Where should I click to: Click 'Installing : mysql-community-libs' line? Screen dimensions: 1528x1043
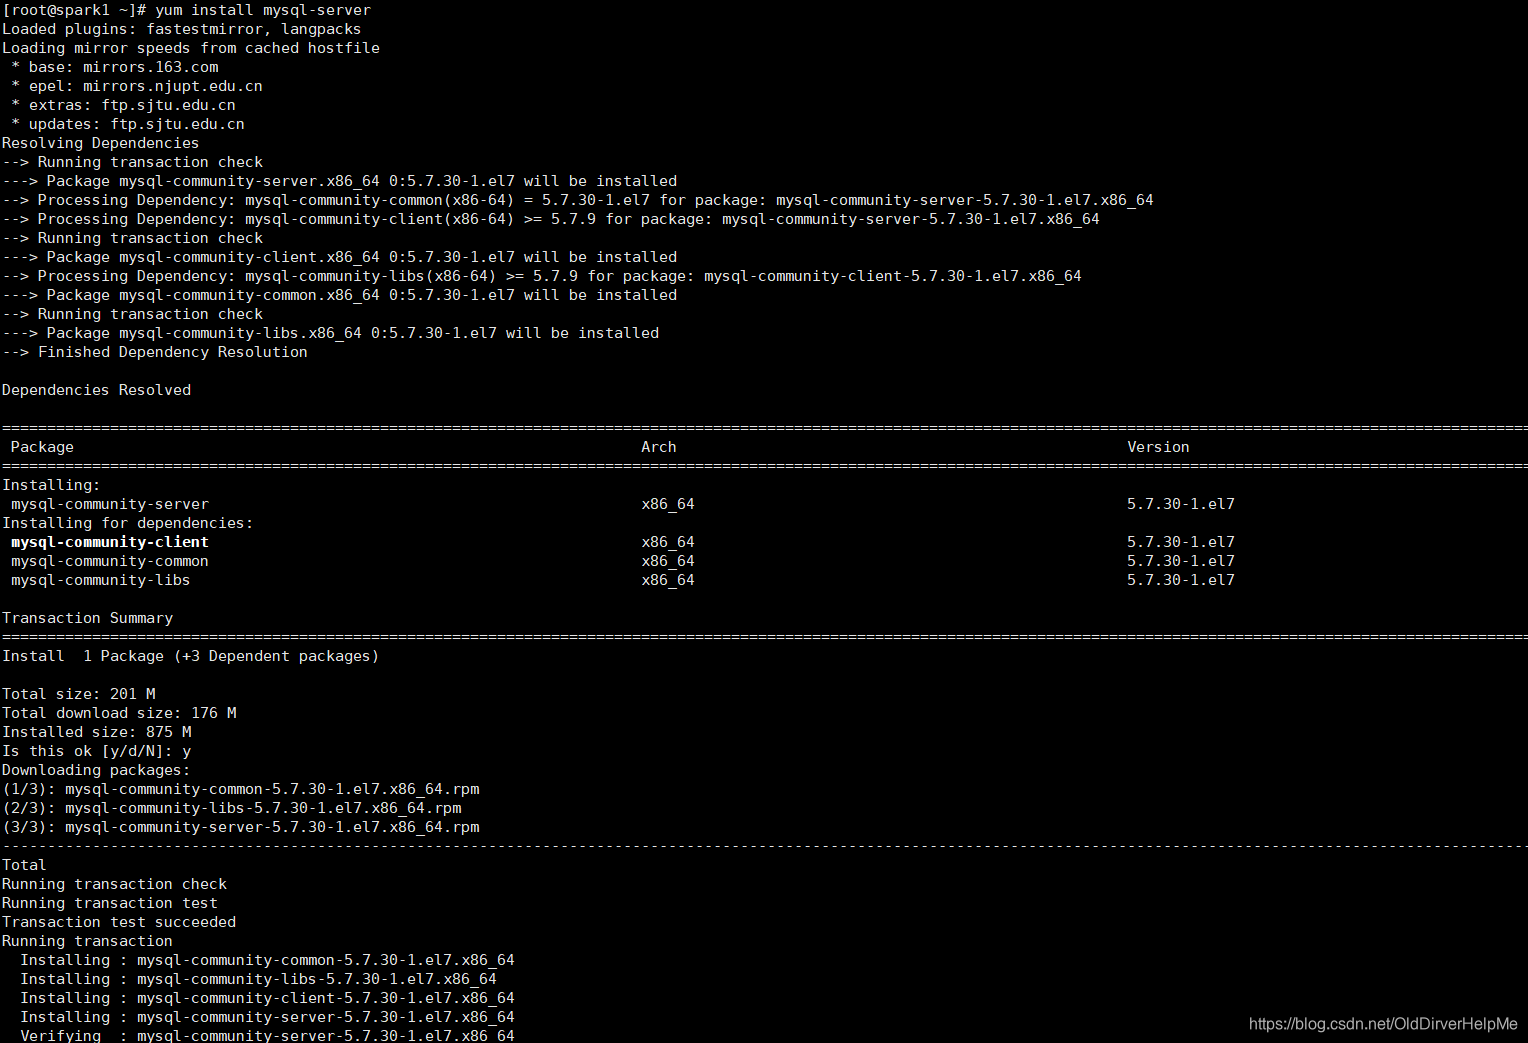click(x=258, y=979)
